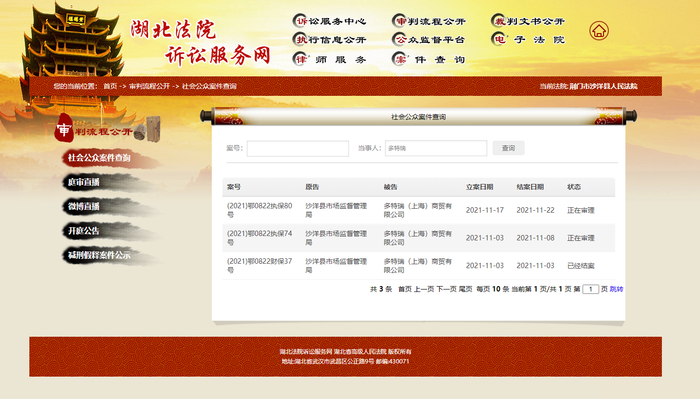This screenshot has height=399, width=700.
Task: Click closing date 2021-11-22
Action: pyautogui.click(x=535, y=210)
